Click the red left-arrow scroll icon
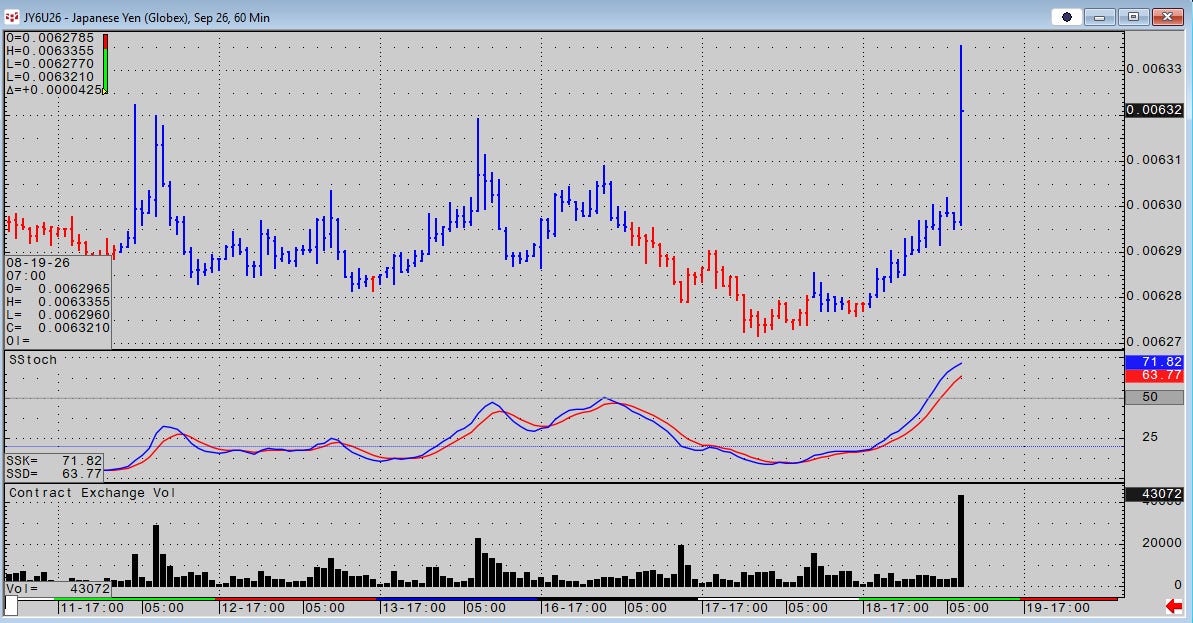 tap(1173, 606)
